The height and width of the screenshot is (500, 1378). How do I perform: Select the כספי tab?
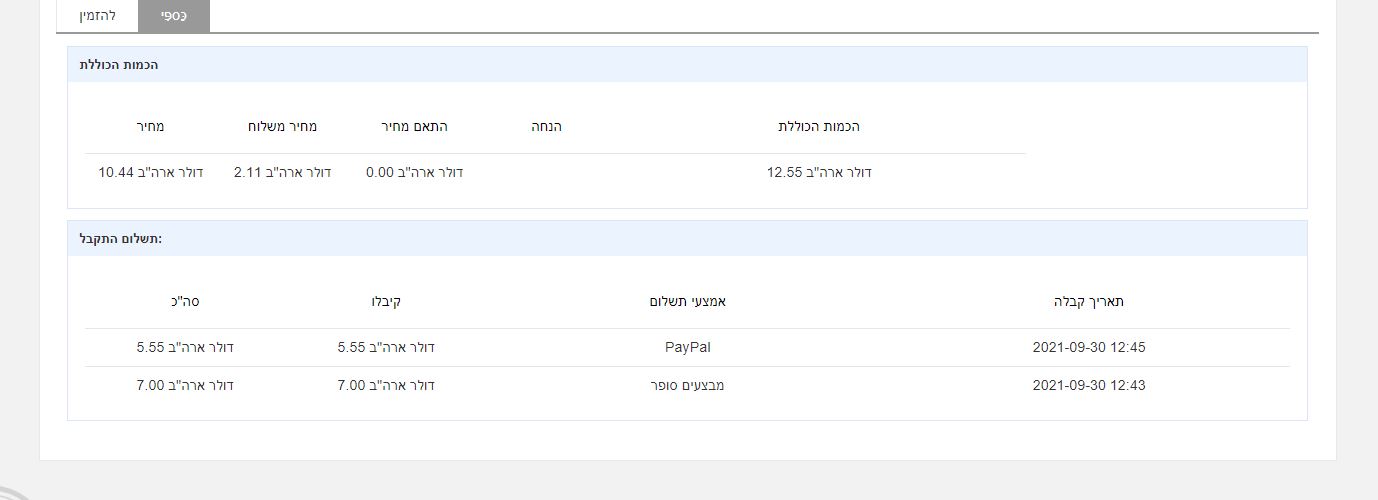pyautogui.click(x=174, y=16)
